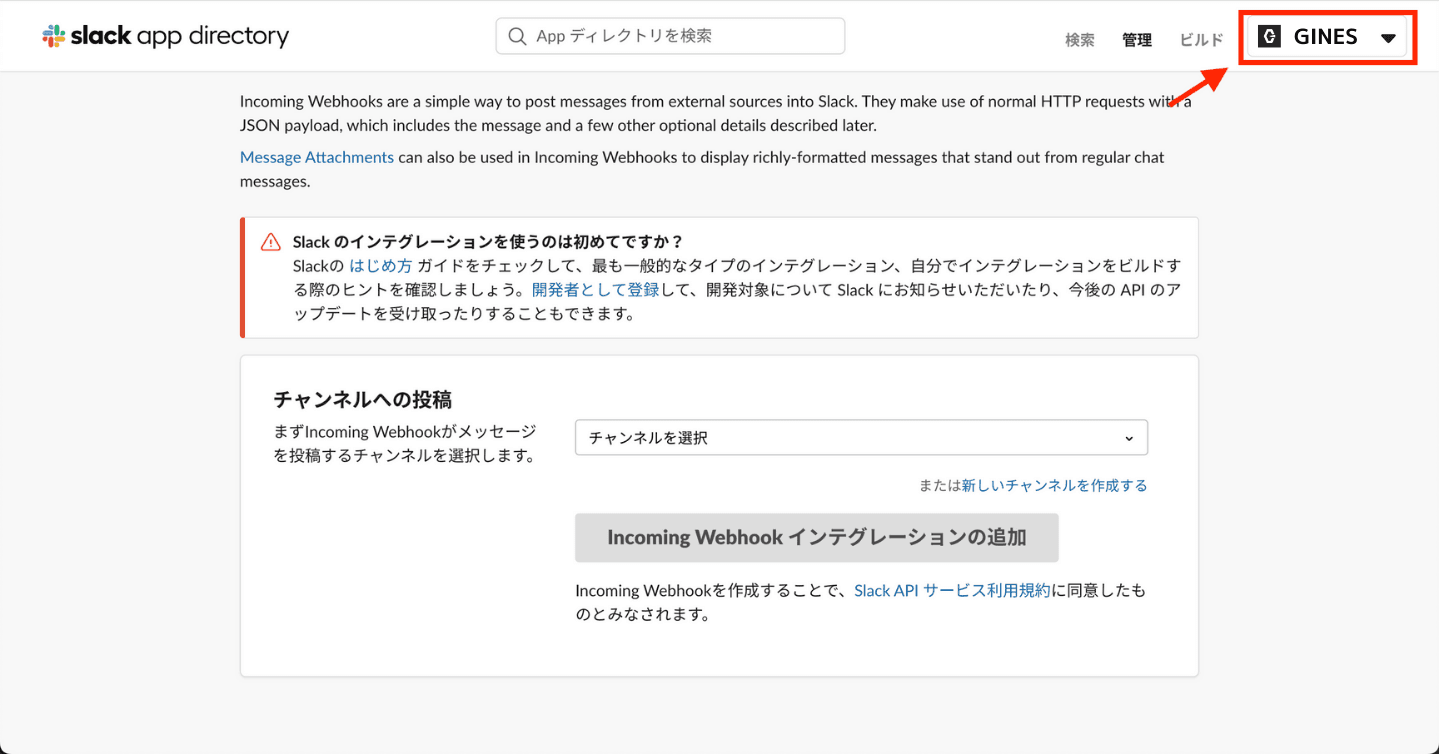The height and width of the screenshot is (755, 1440).
Task: Click the magnifier icon in search box
Action: coord(517,36)
